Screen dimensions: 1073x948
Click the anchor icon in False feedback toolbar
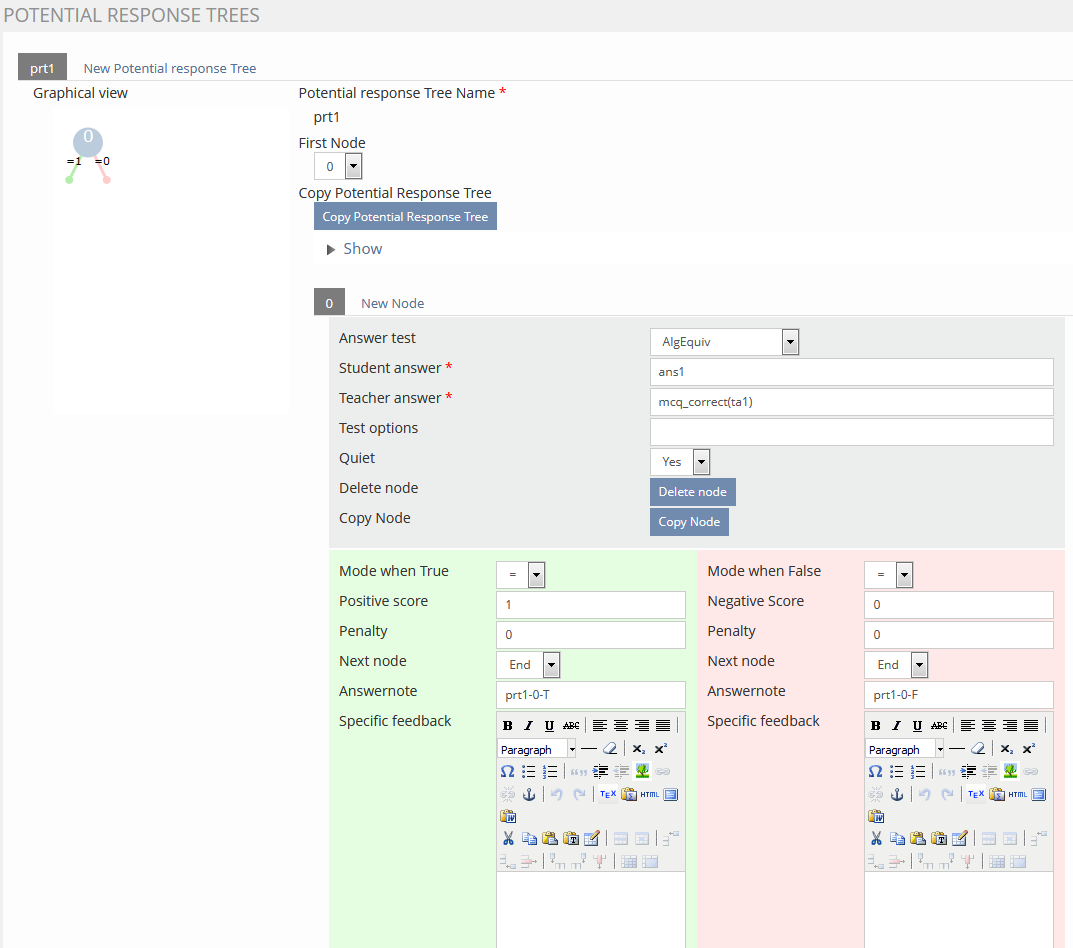click(897, 795)
